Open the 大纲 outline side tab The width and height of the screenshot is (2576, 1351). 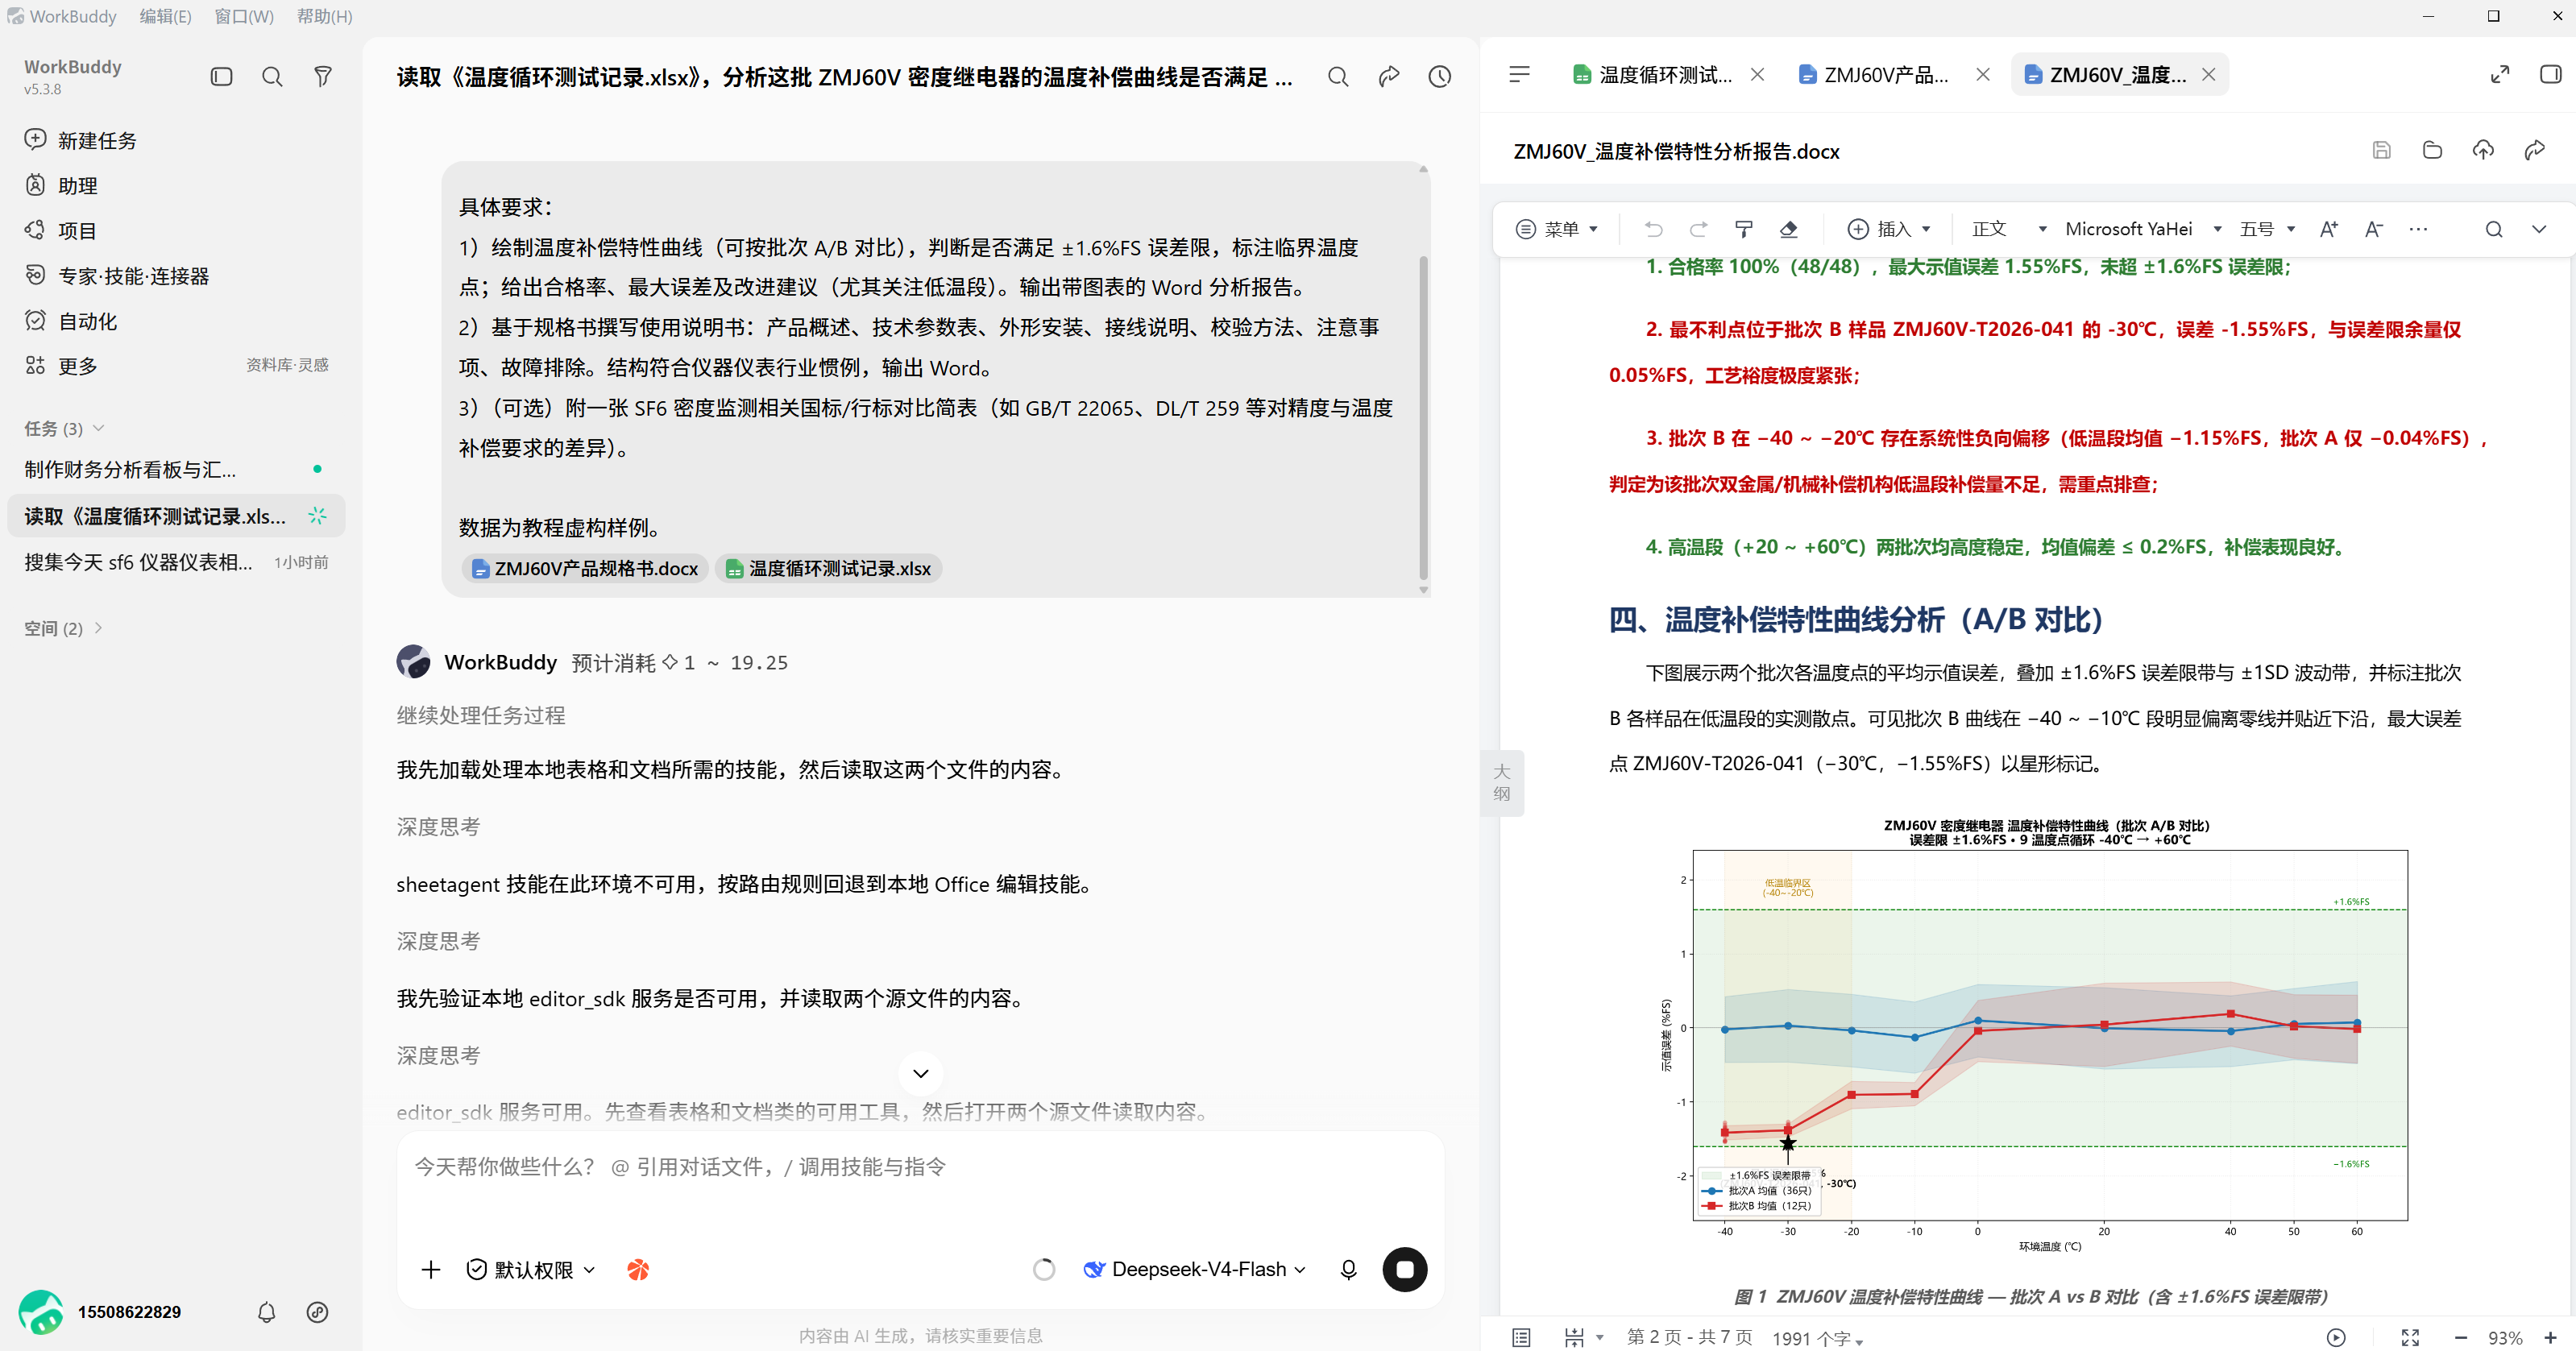tap(1501, 782)
